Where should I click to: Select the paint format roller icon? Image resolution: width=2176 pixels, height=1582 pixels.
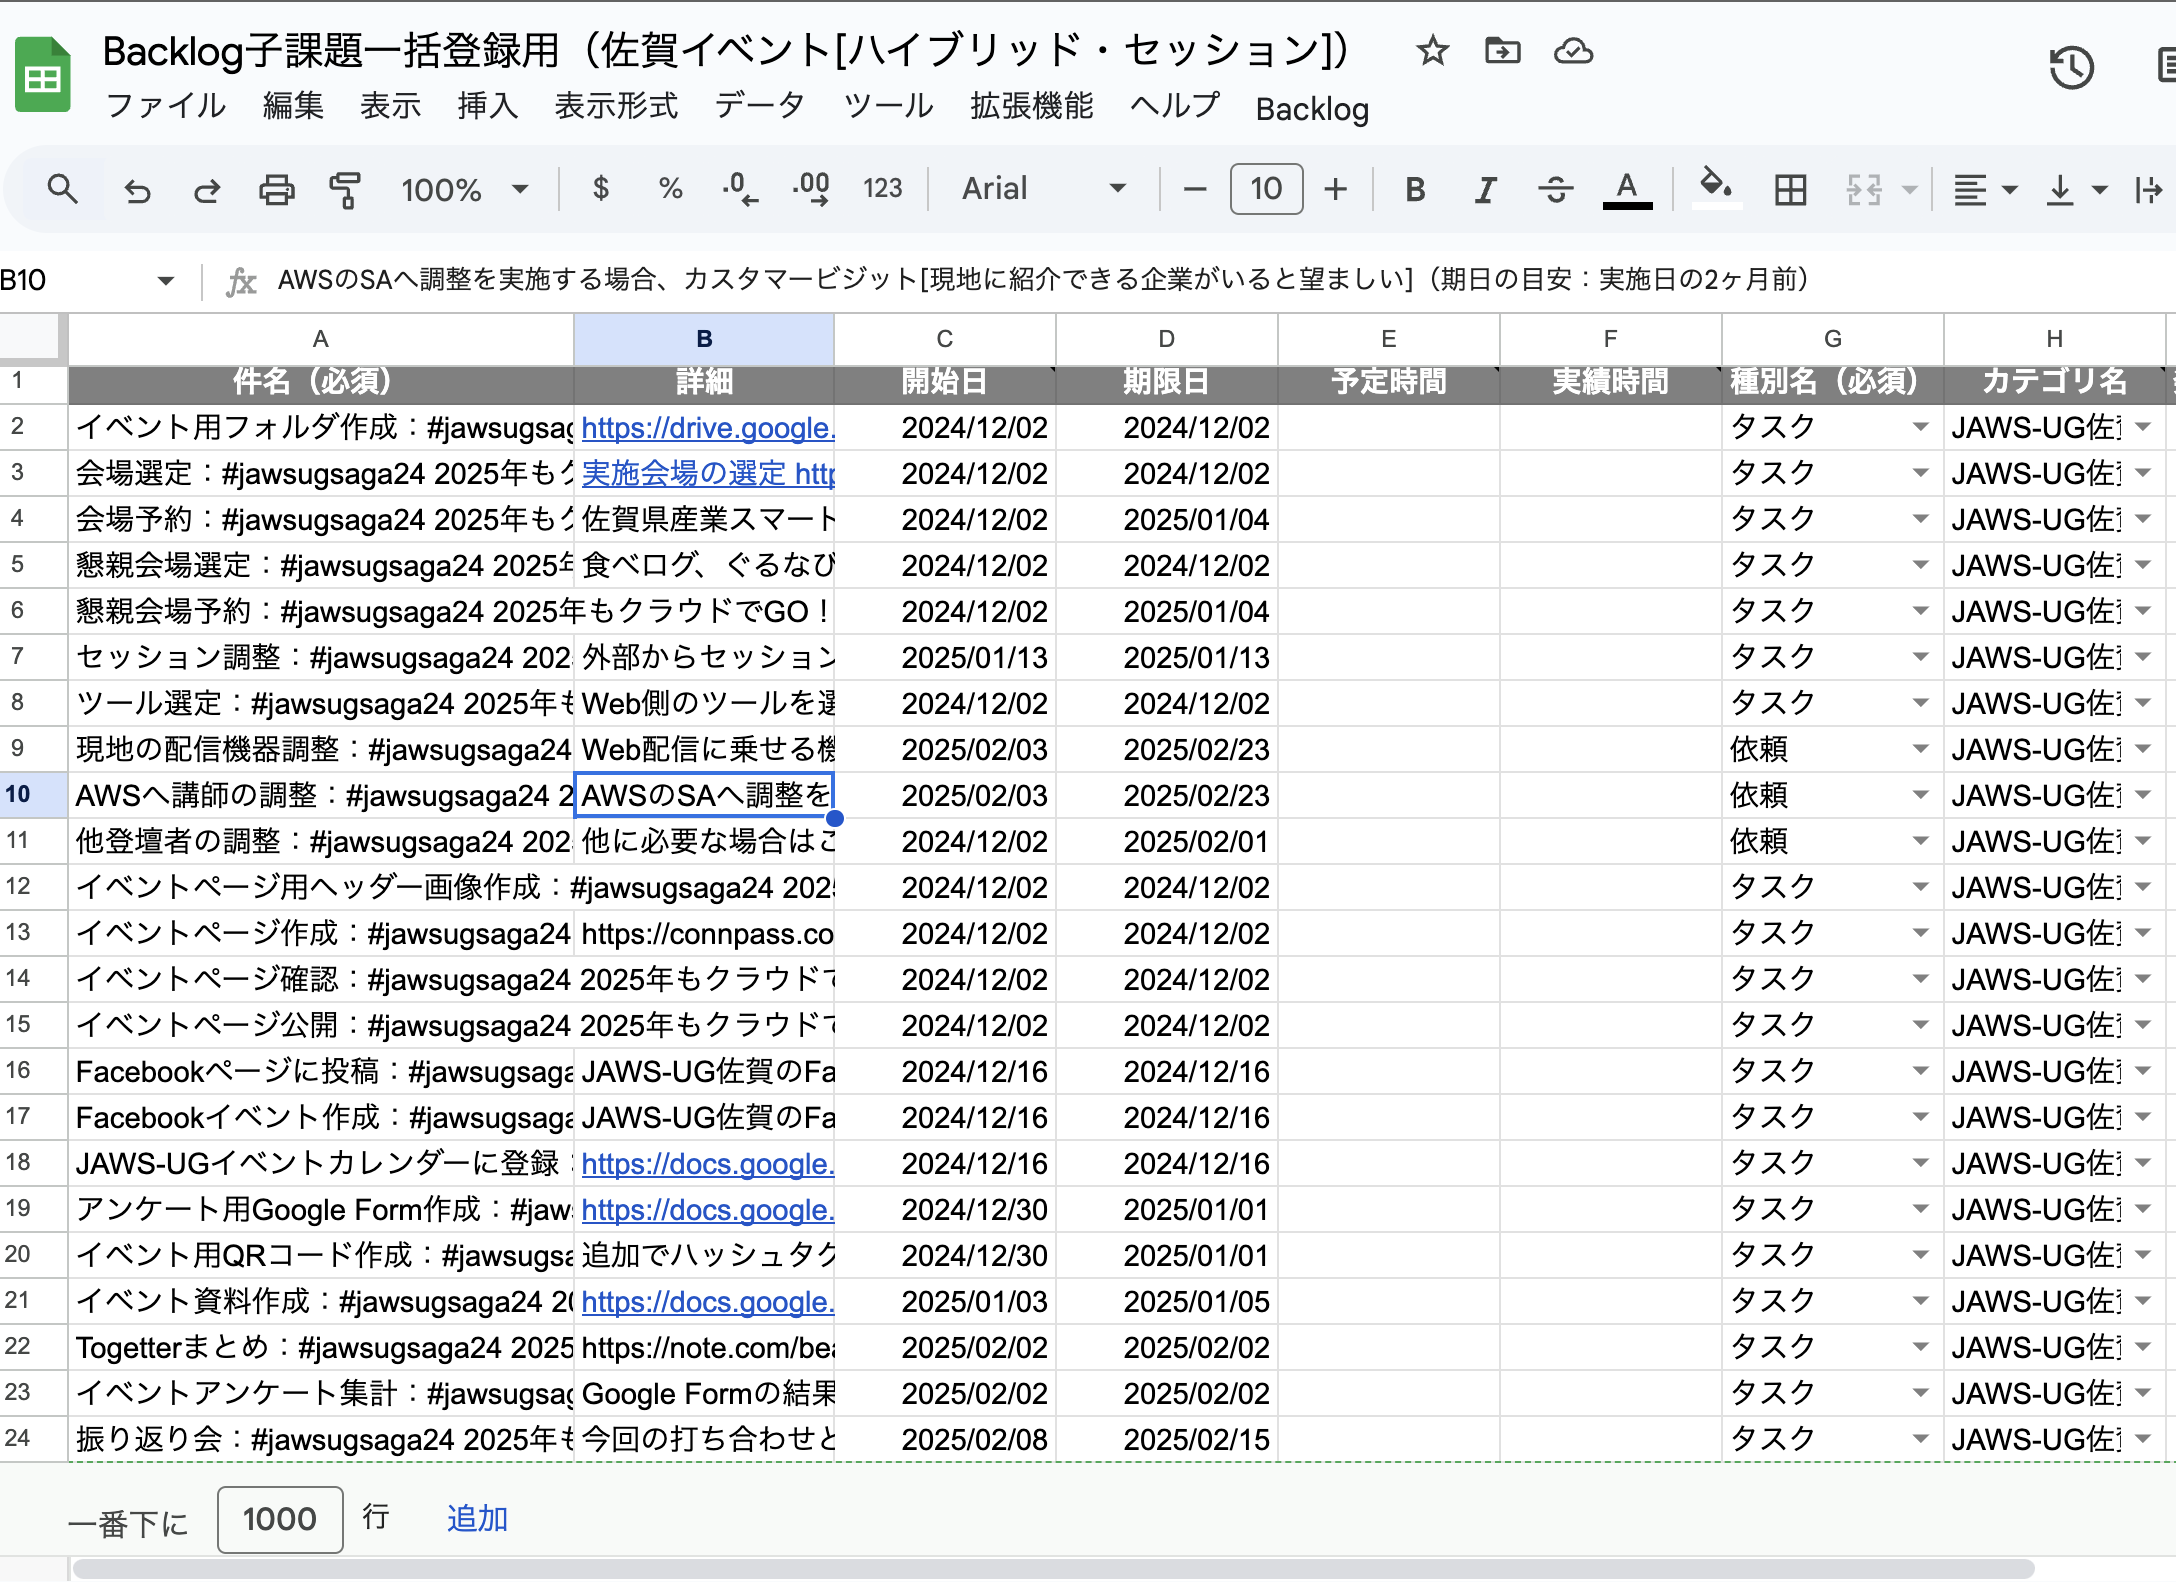345,189
